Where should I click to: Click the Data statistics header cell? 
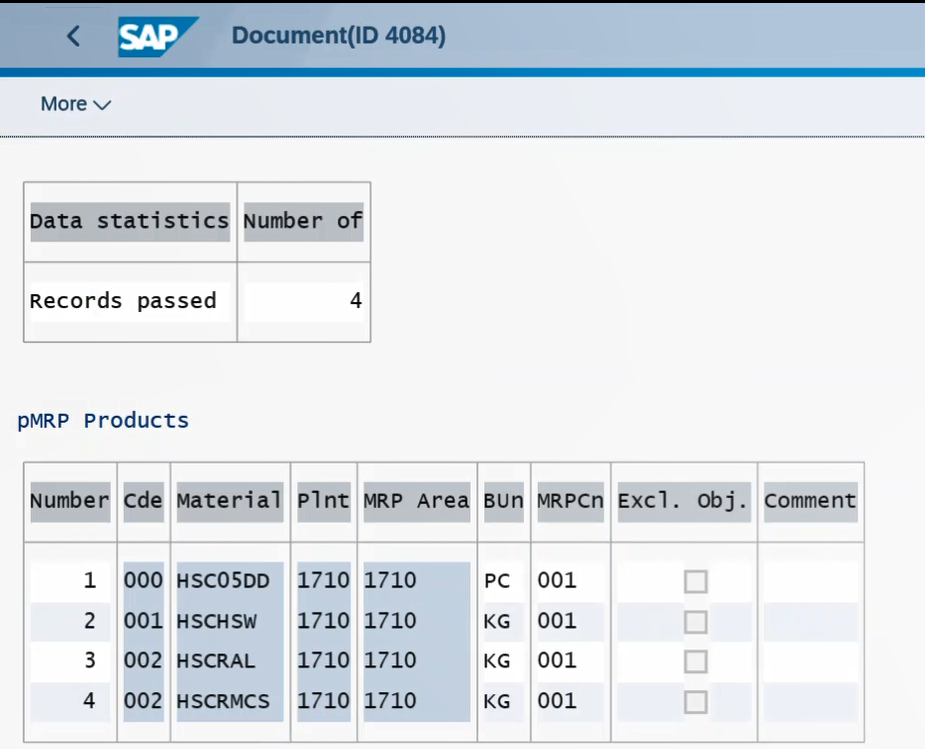130,222
